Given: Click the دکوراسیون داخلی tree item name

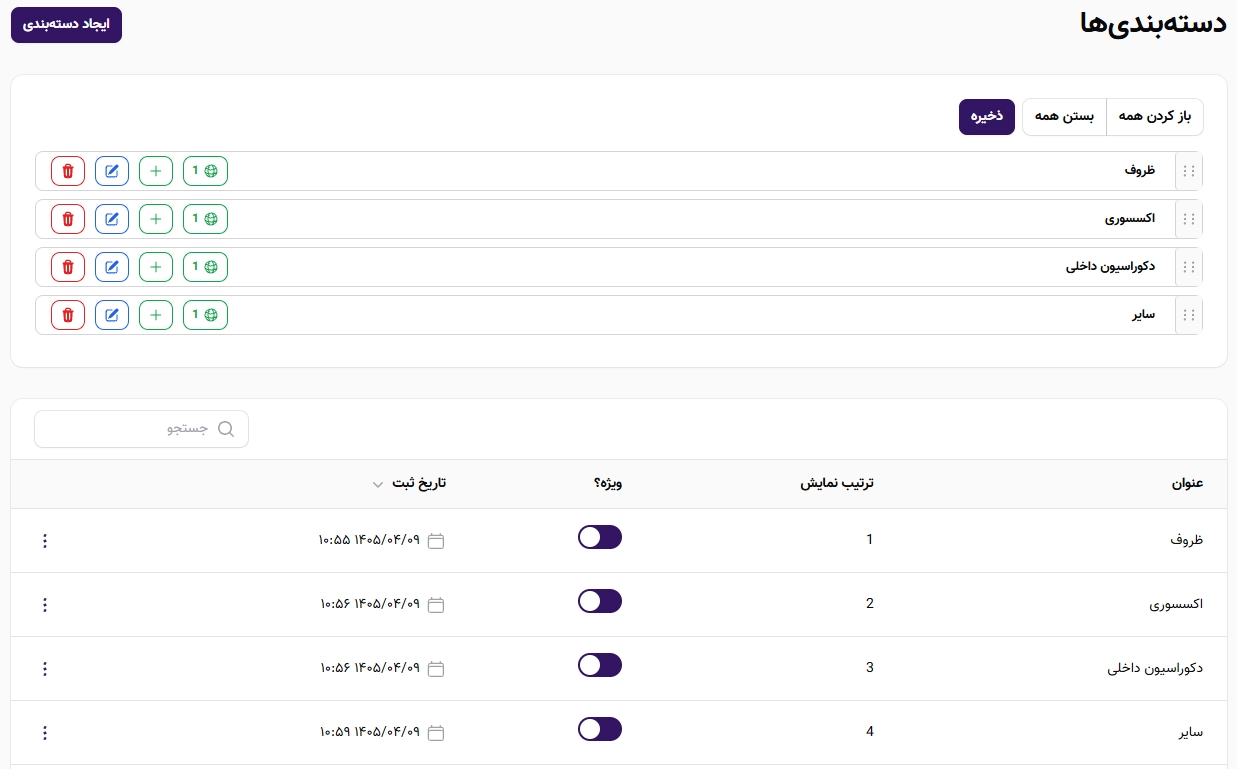Looking at the screenshot, I should 1111,267.
